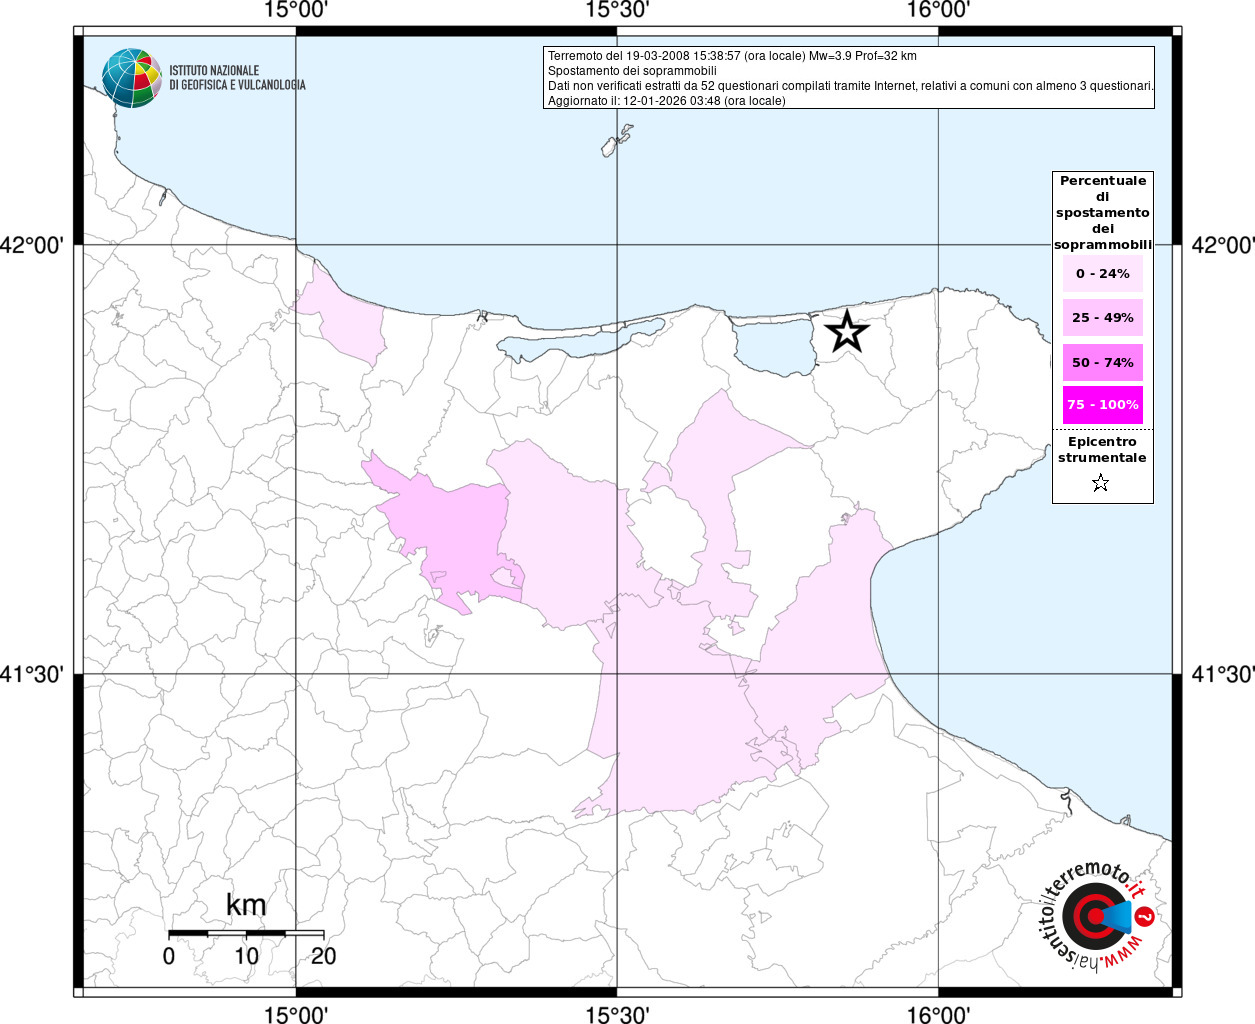Click the 'Percentuale di spostamento' legend title
The image size is (1255, 1024).
1103,213
